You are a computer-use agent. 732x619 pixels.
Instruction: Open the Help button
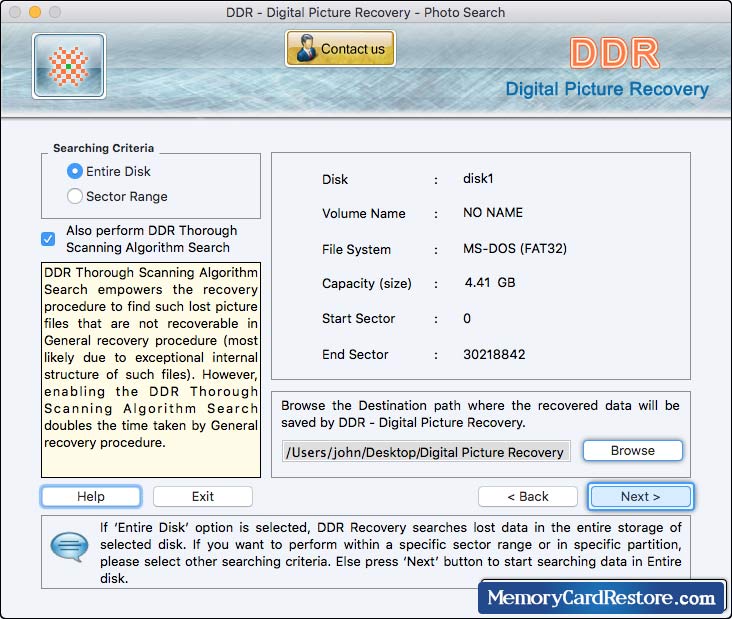coord(91,496)
